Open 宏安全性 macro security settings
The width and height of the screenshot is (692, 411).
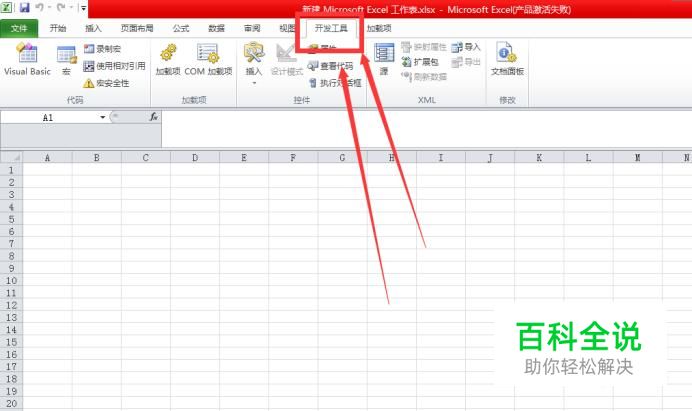pos(106,83)
